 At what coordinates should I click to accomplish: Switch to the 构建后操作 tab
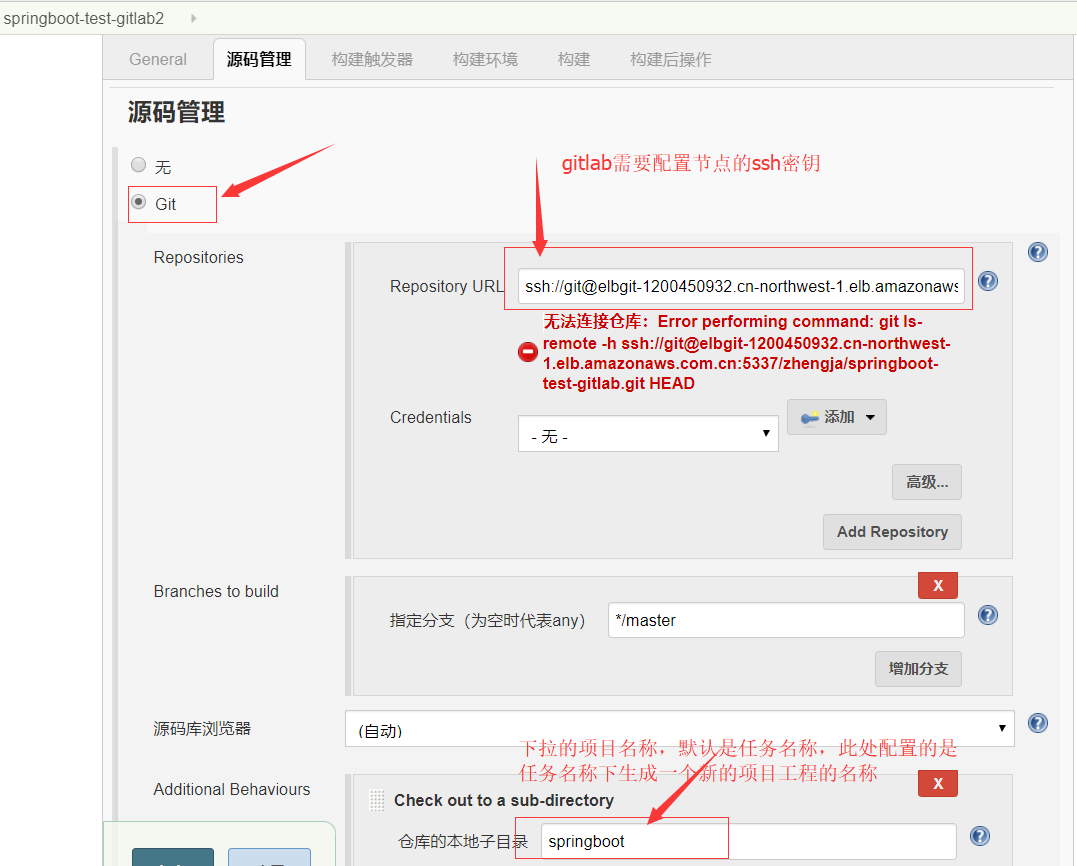(670, 60)
